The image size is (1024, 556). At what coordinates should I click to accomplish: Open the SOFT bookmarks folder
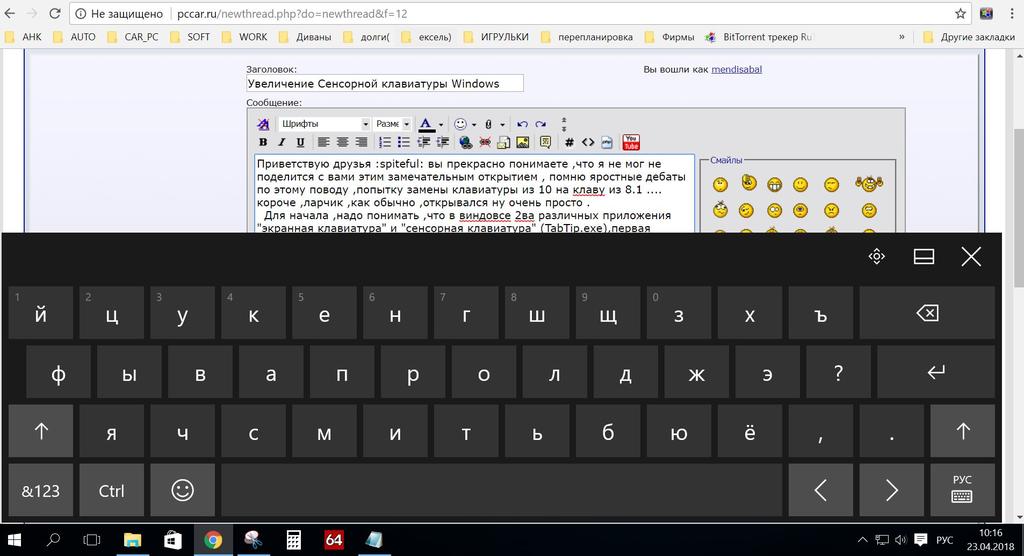(191, 37)
